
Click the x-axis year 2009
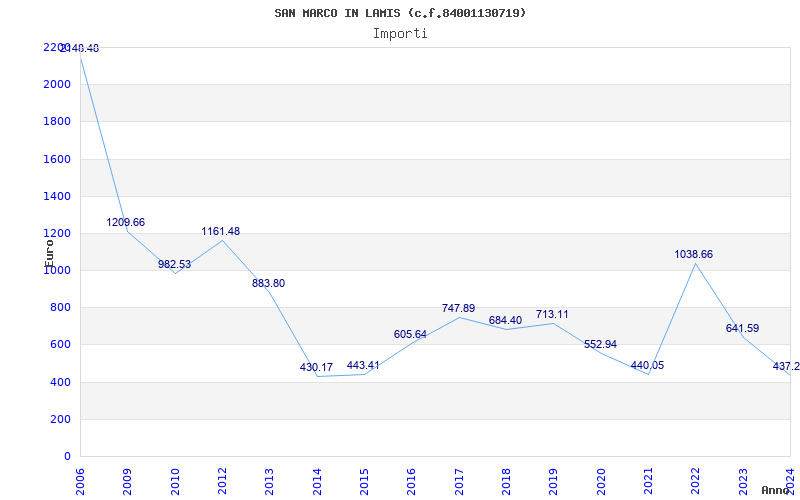[x=128, y=482]
